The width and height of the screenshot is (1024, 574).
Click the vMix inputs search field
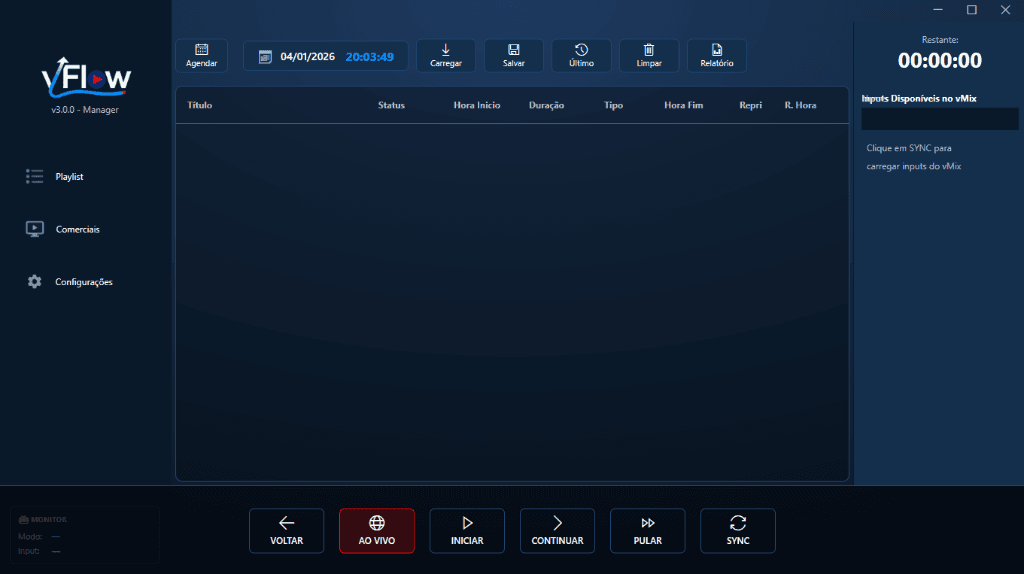click(939, 119)
